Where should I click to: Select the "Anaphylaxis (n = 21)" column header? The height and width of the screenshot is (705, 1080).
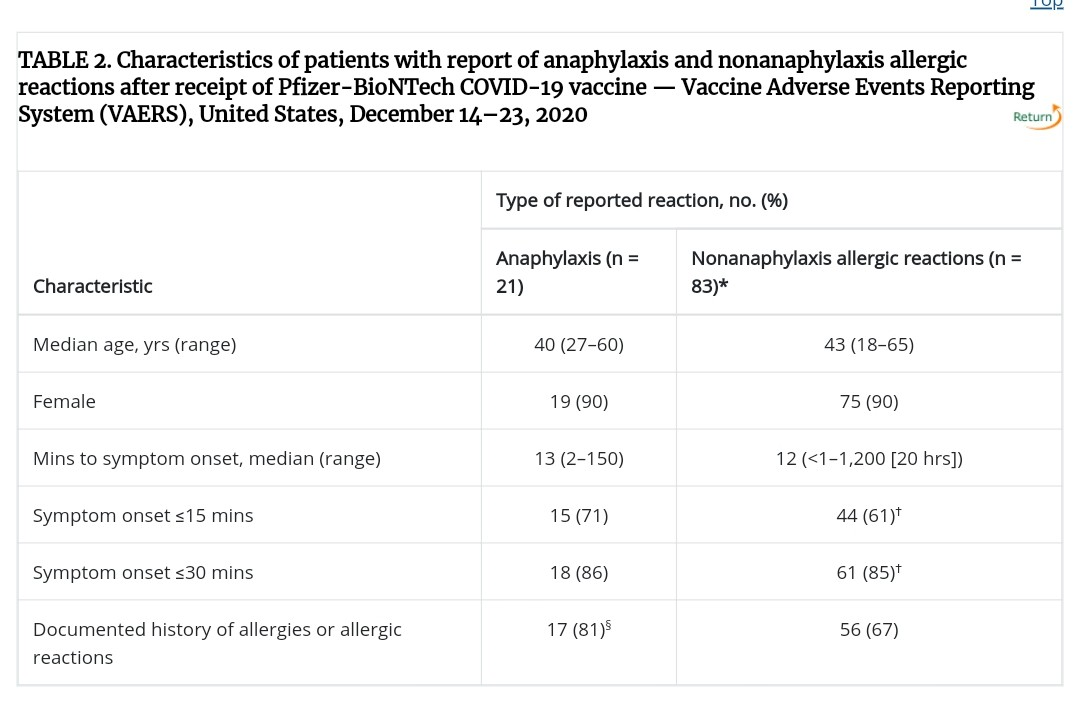click(567, 272)
